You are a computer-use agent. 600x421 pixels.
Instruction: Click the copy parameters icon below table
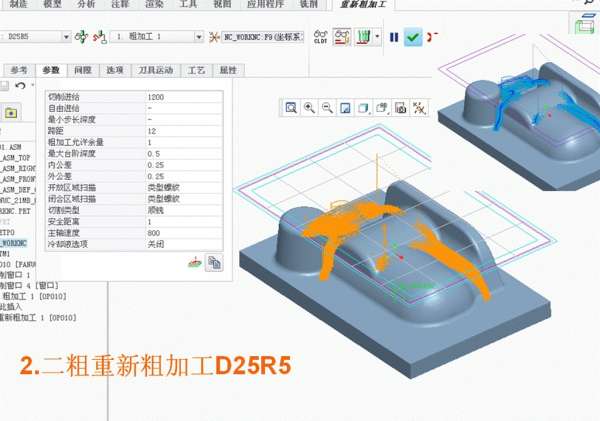click(x=214, y=262)
